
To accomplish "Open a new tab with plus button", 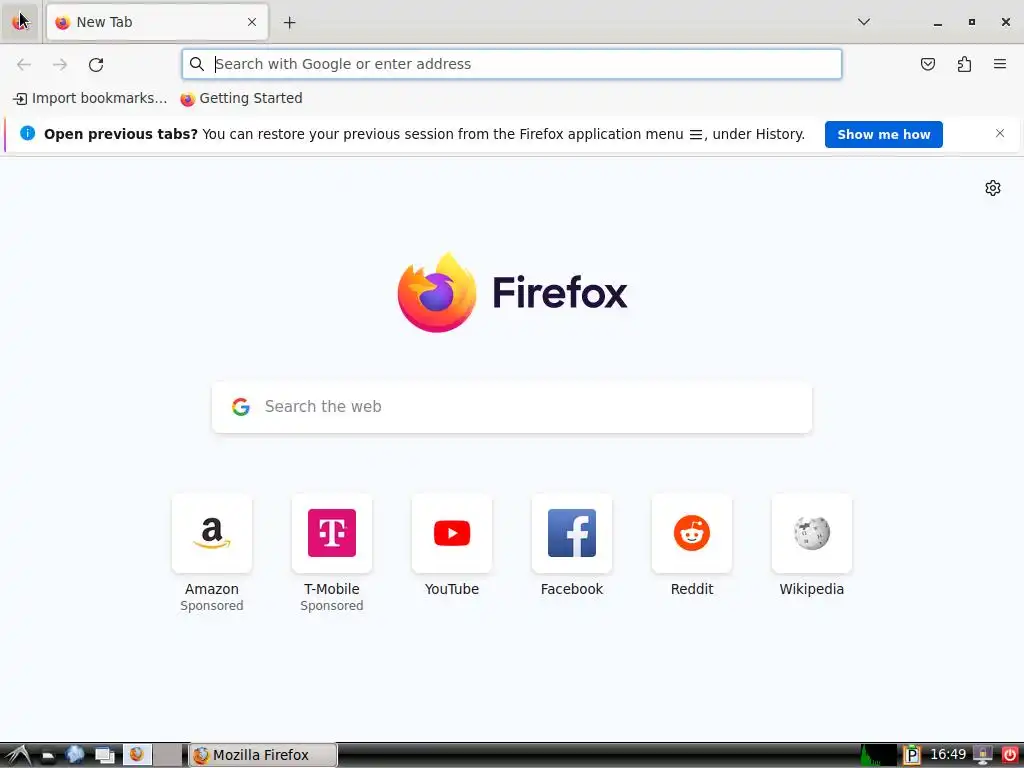I will [289, 23].
